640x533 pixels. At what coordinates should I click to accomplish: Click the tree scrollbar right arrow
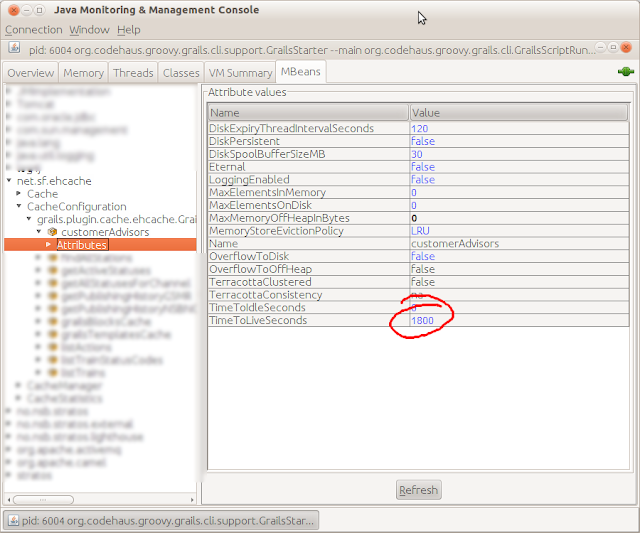(192, 500)
